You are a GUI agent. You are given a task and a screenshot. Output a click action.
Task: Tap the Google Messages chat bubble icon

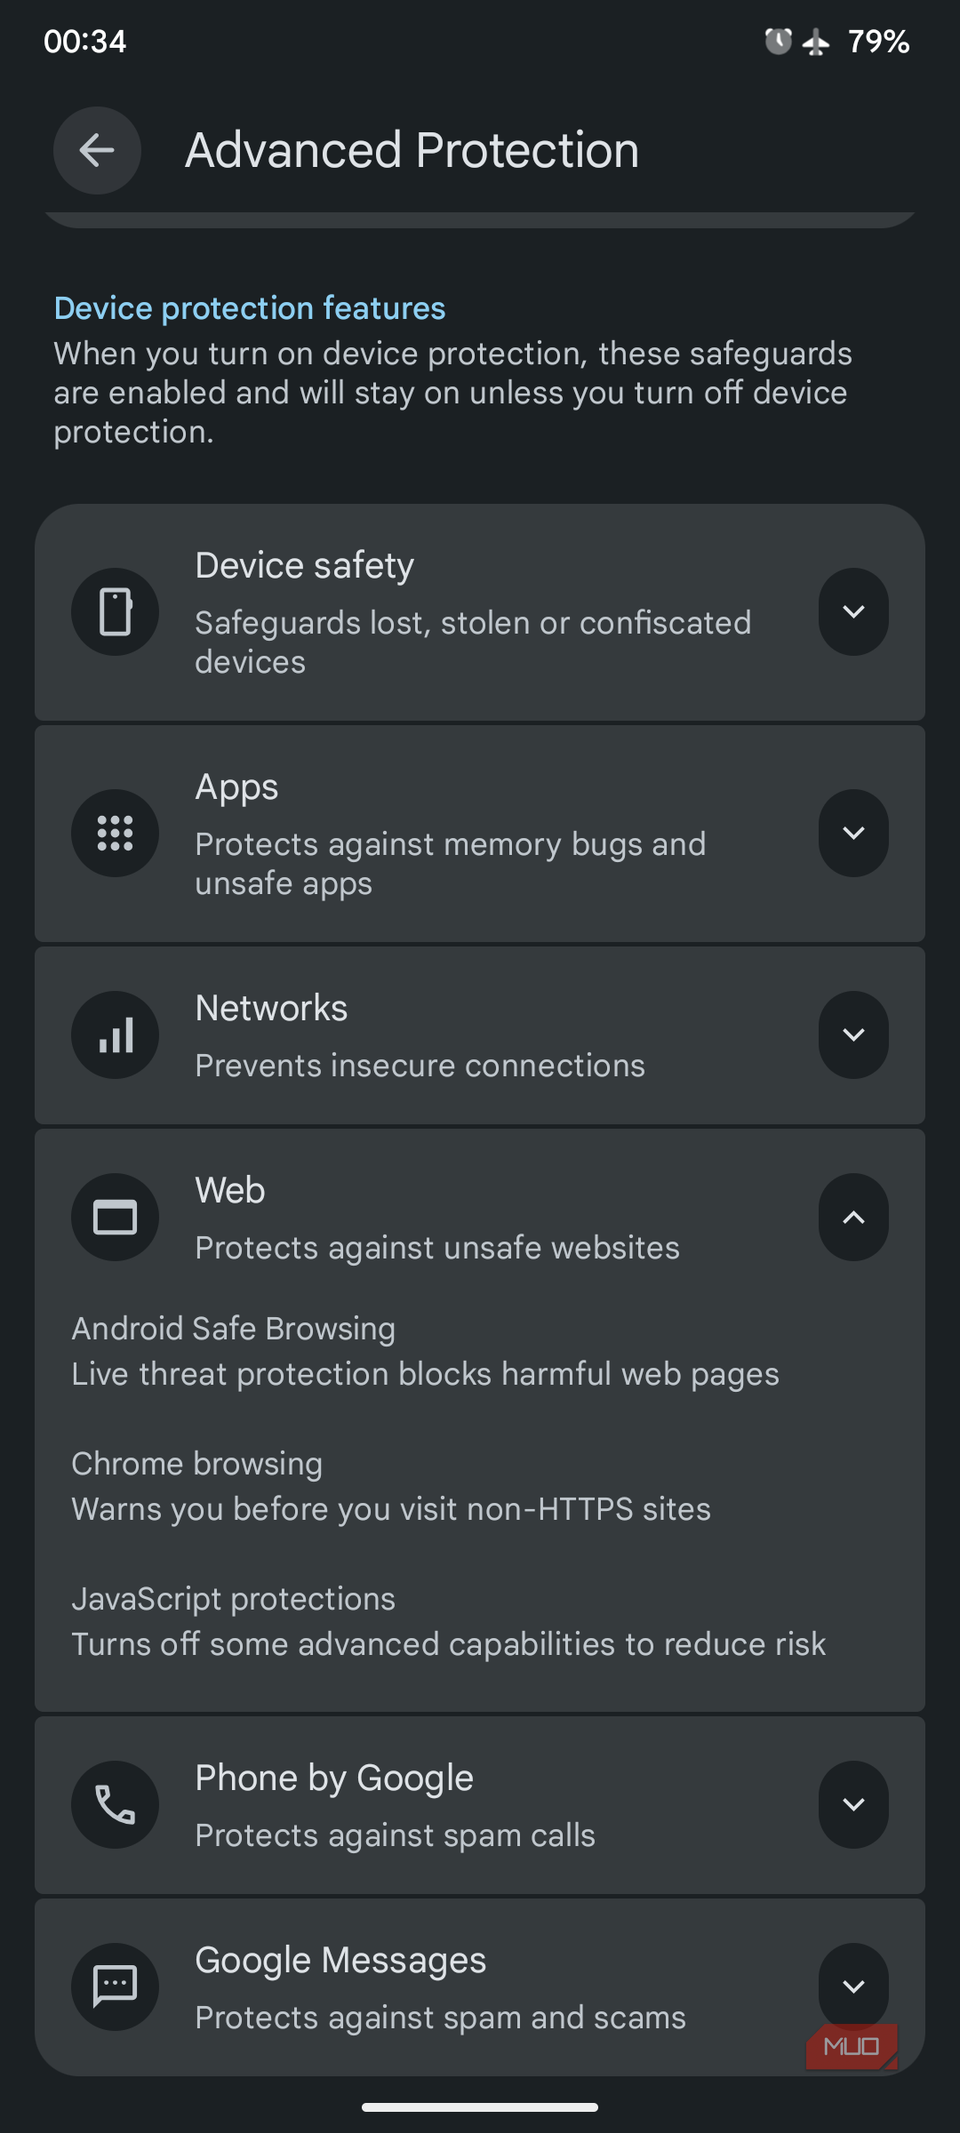115,1987
